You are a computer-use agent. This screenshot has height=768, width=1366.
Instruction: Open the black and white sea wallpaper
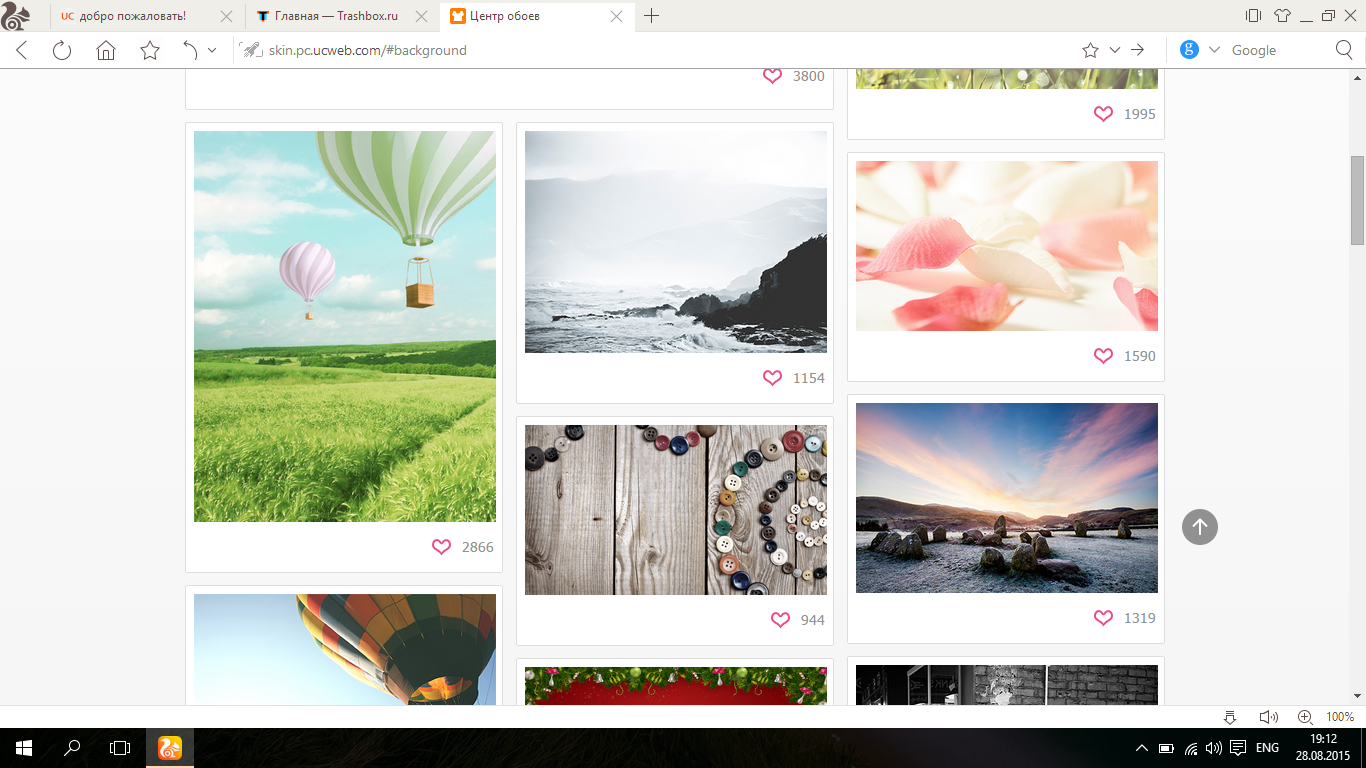point(676,242)
